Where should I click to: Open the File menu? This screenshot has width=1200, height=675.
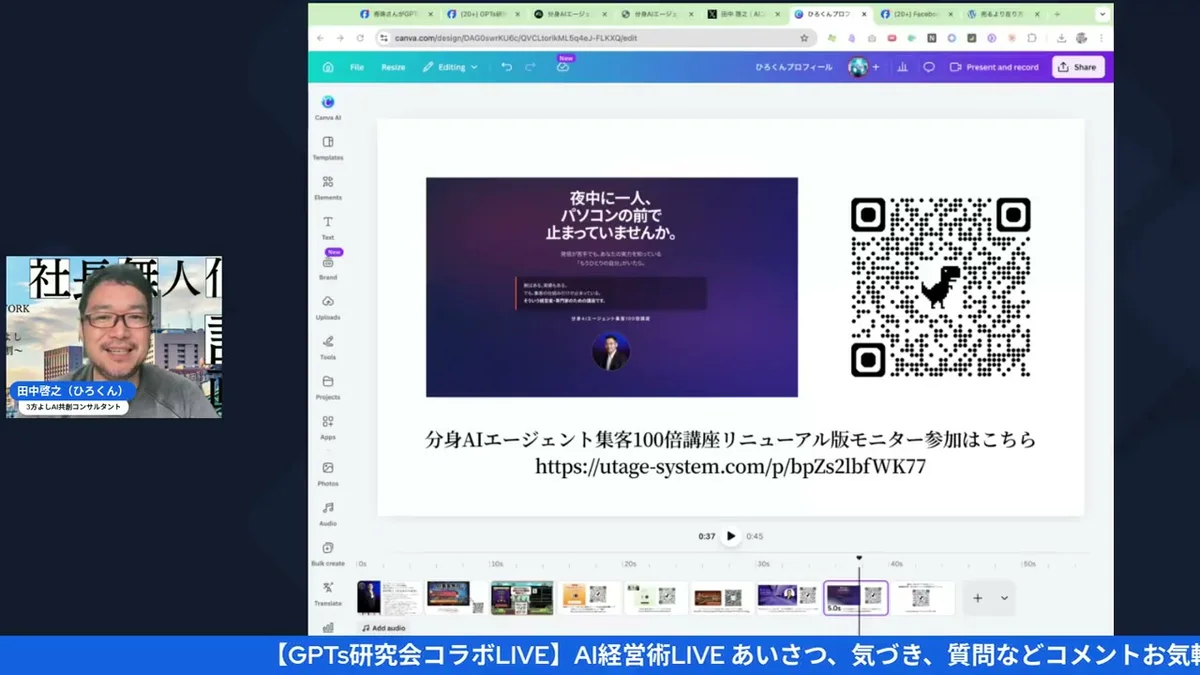356,67
